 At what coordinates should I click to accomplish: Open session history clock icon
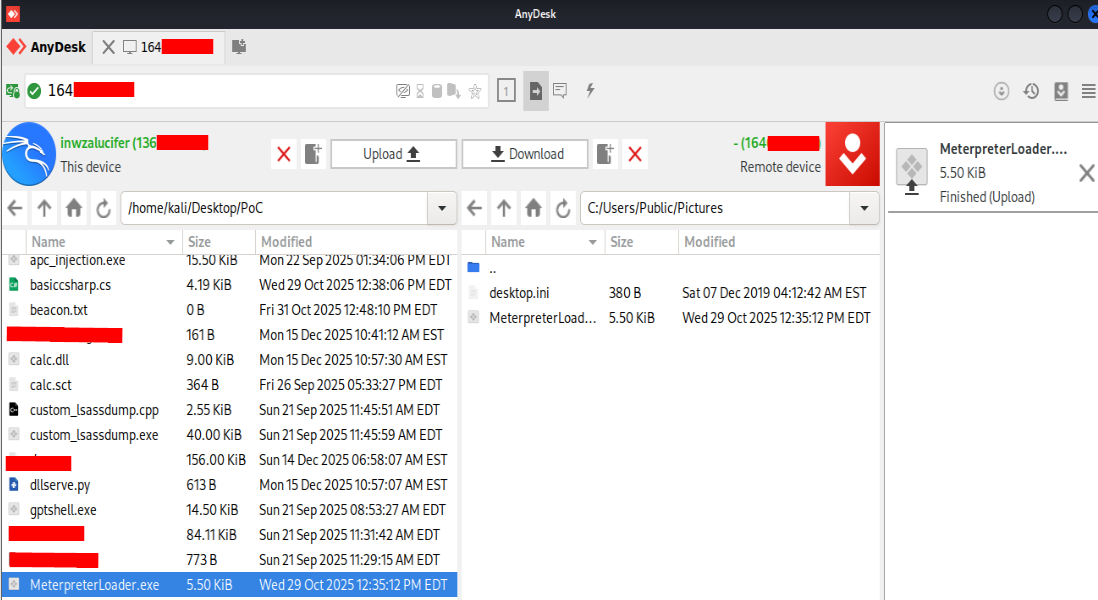(x=1031, y=91)
